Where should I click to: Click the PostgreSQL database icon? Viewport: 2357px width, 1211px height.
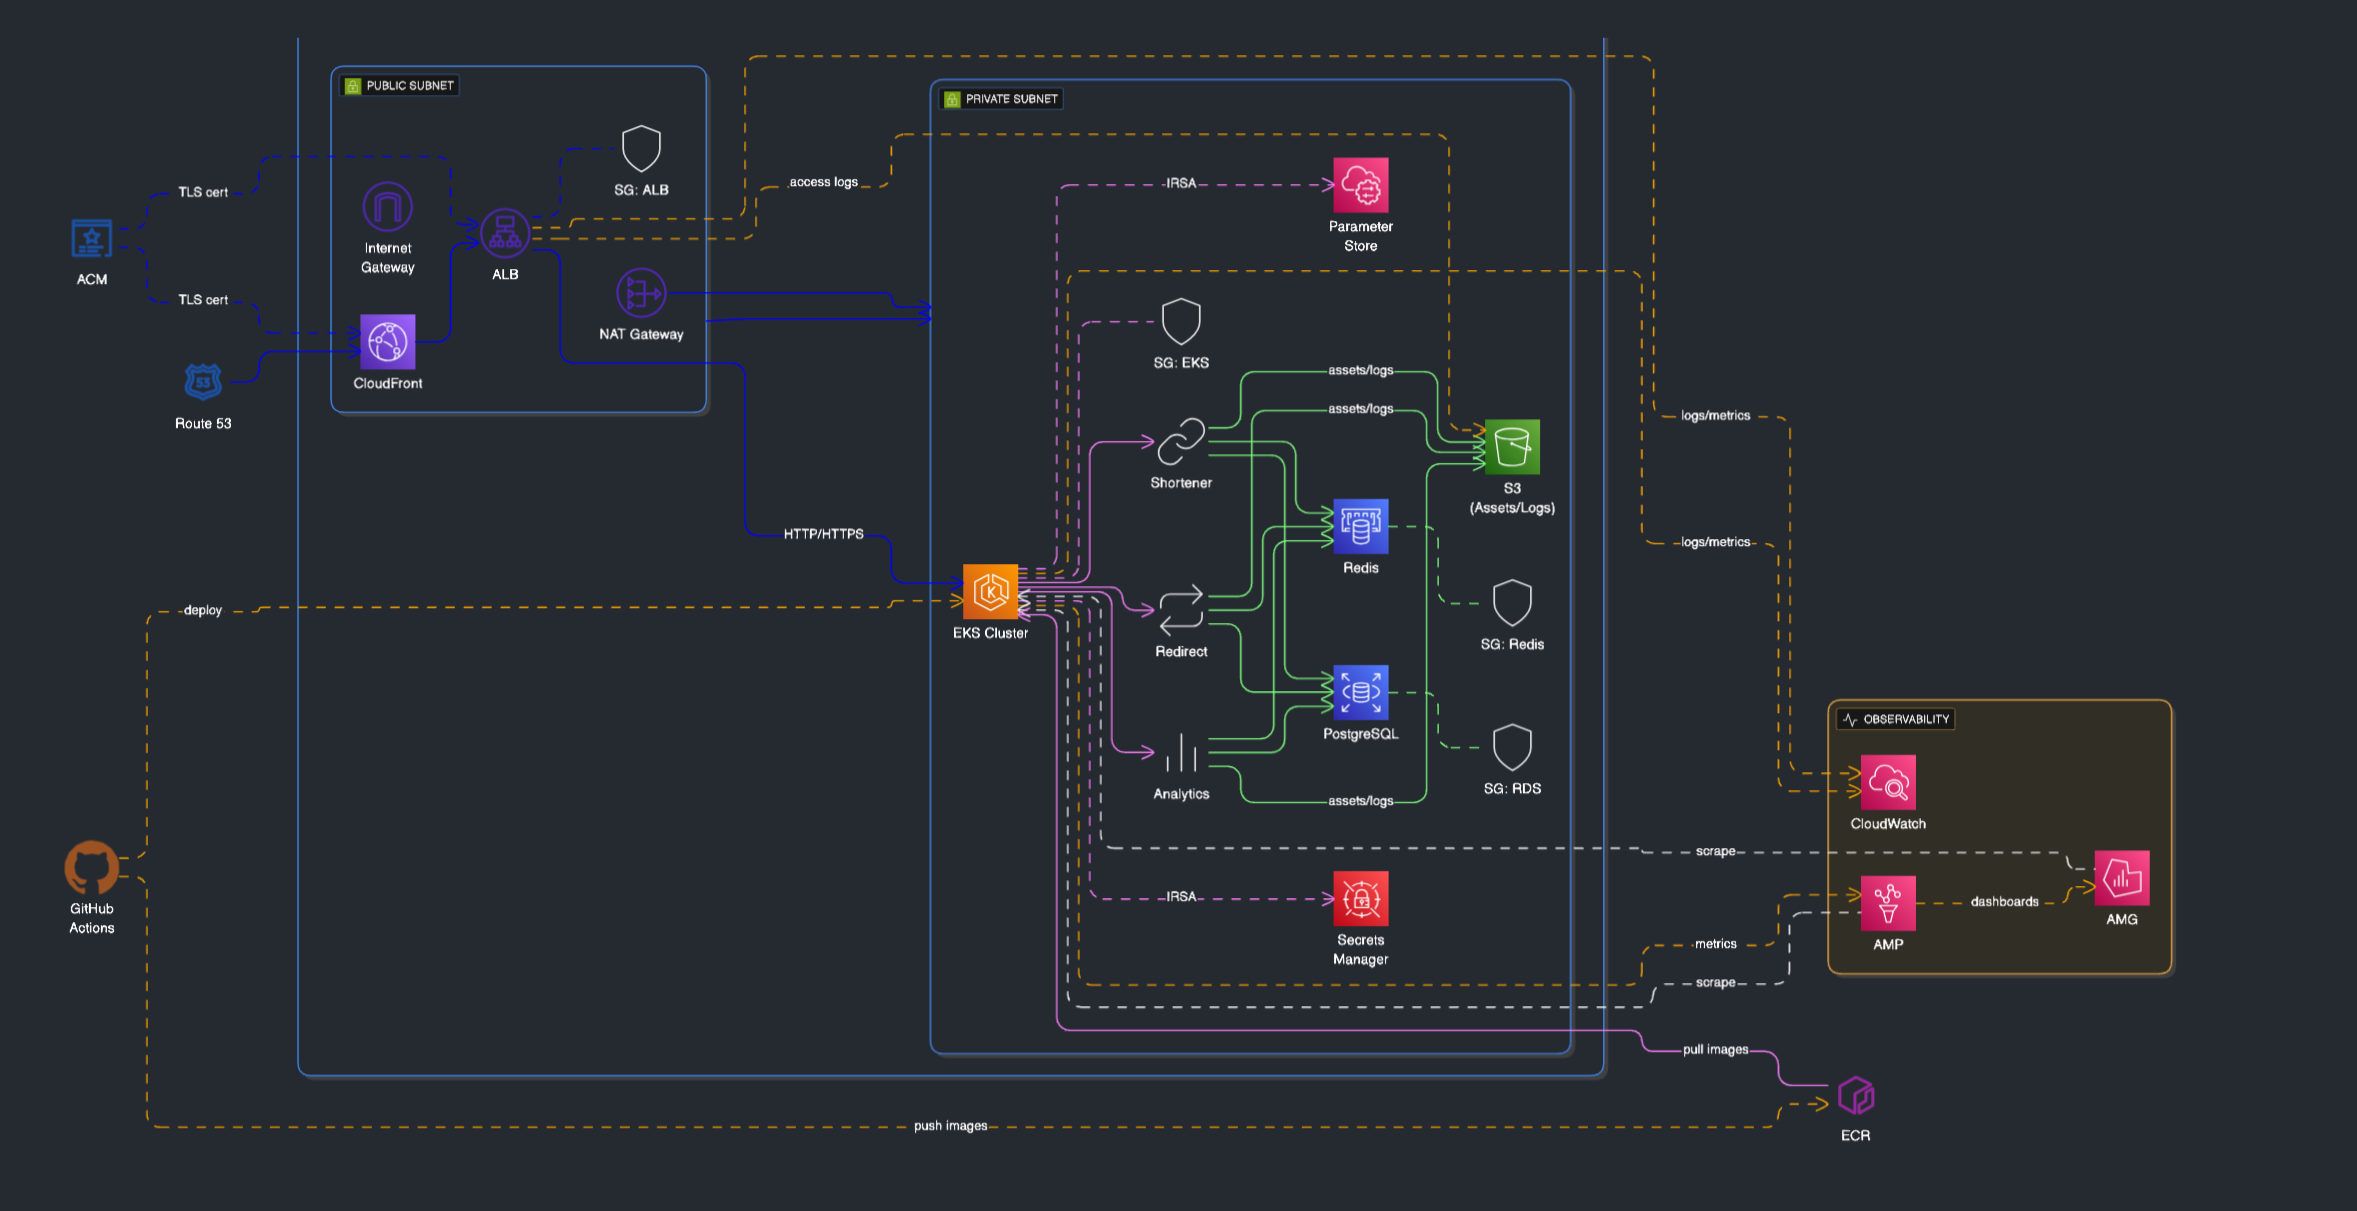coord(1360,692)
